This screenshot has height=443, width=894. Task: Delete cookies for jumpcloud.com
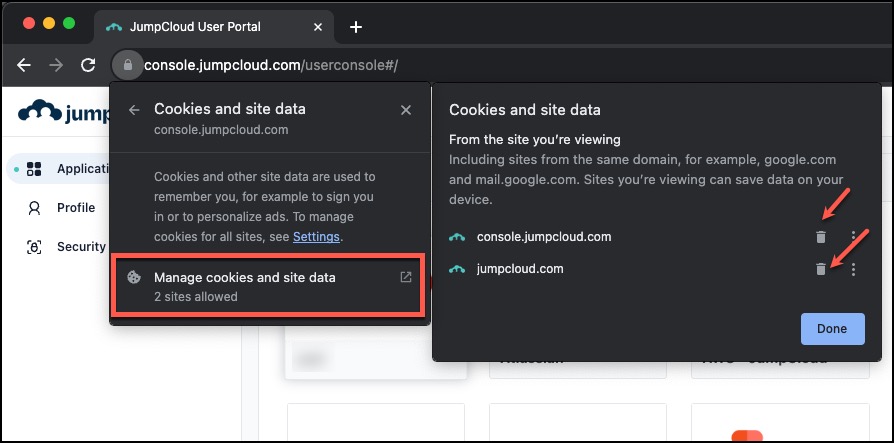click(x=820, y=269)
